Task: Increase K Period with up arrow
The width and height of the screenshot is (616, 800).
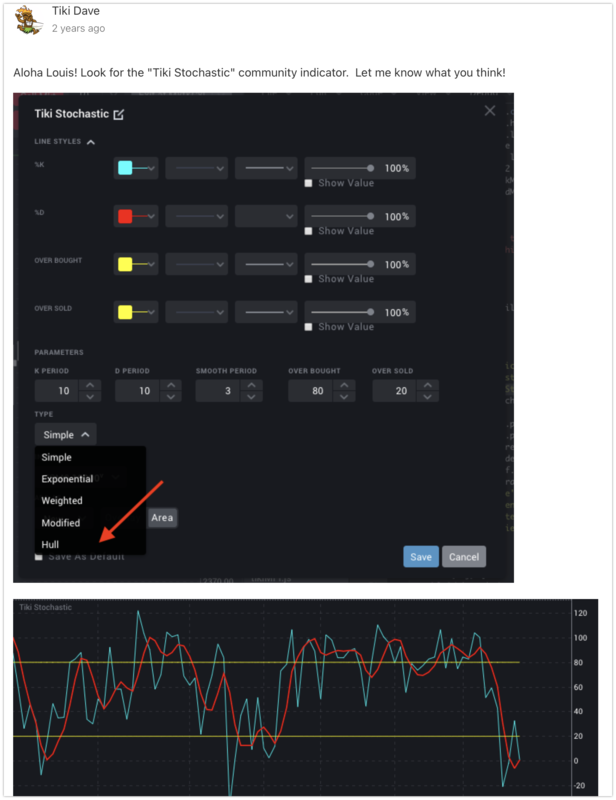Action: tap(90, 385)
